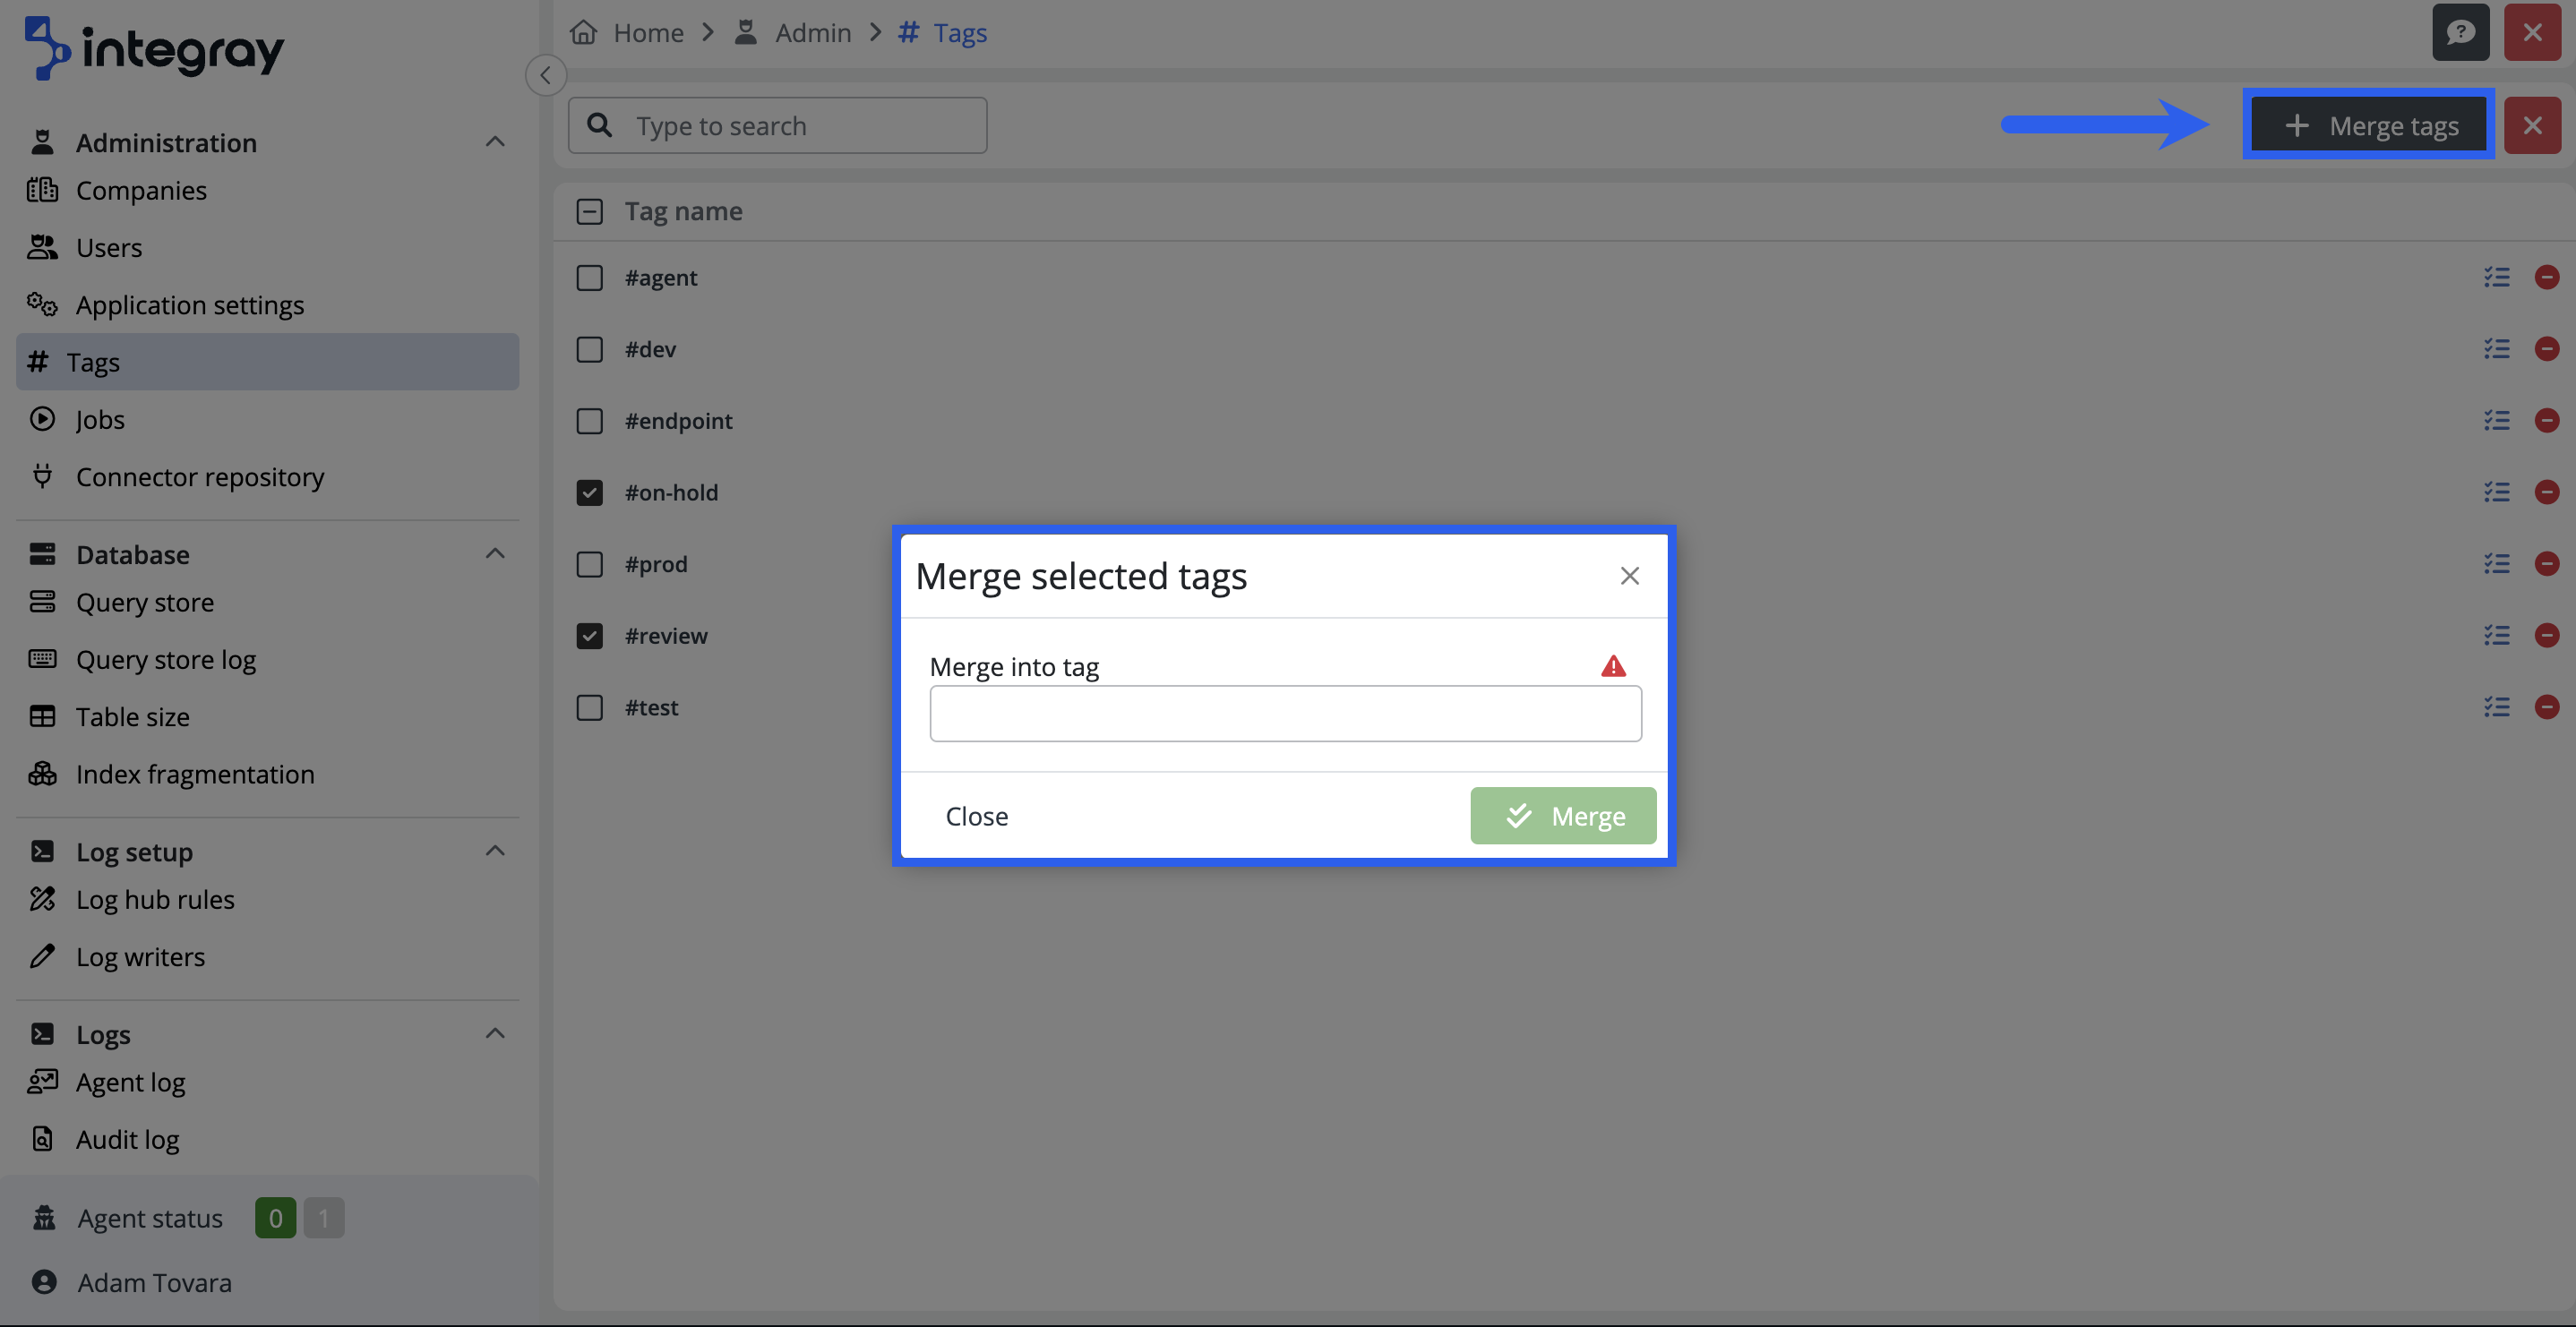The width and height of the screenshot is (2576, 1327).
Task: Delete the #agent tag with the red minus icon
Action: point(2547,278)
